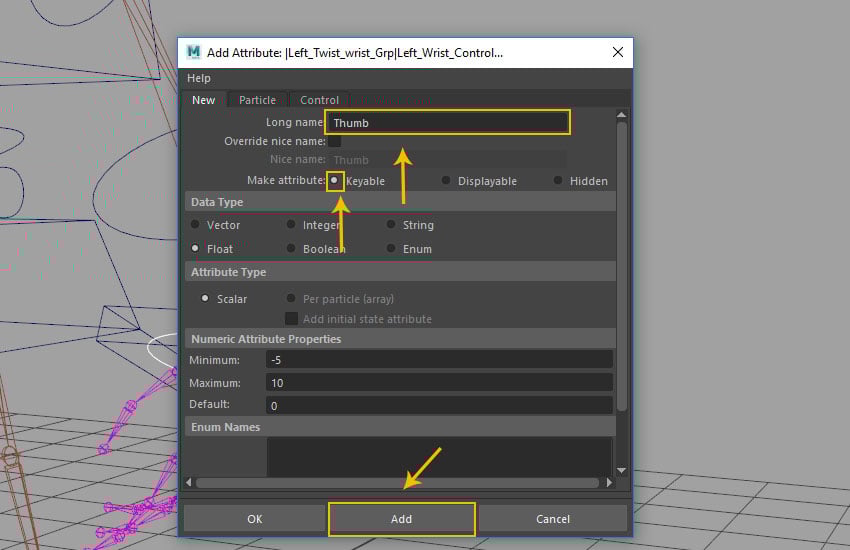Choose the Float data type
This screenshot has height=550, width=850.
pos(195,248)
